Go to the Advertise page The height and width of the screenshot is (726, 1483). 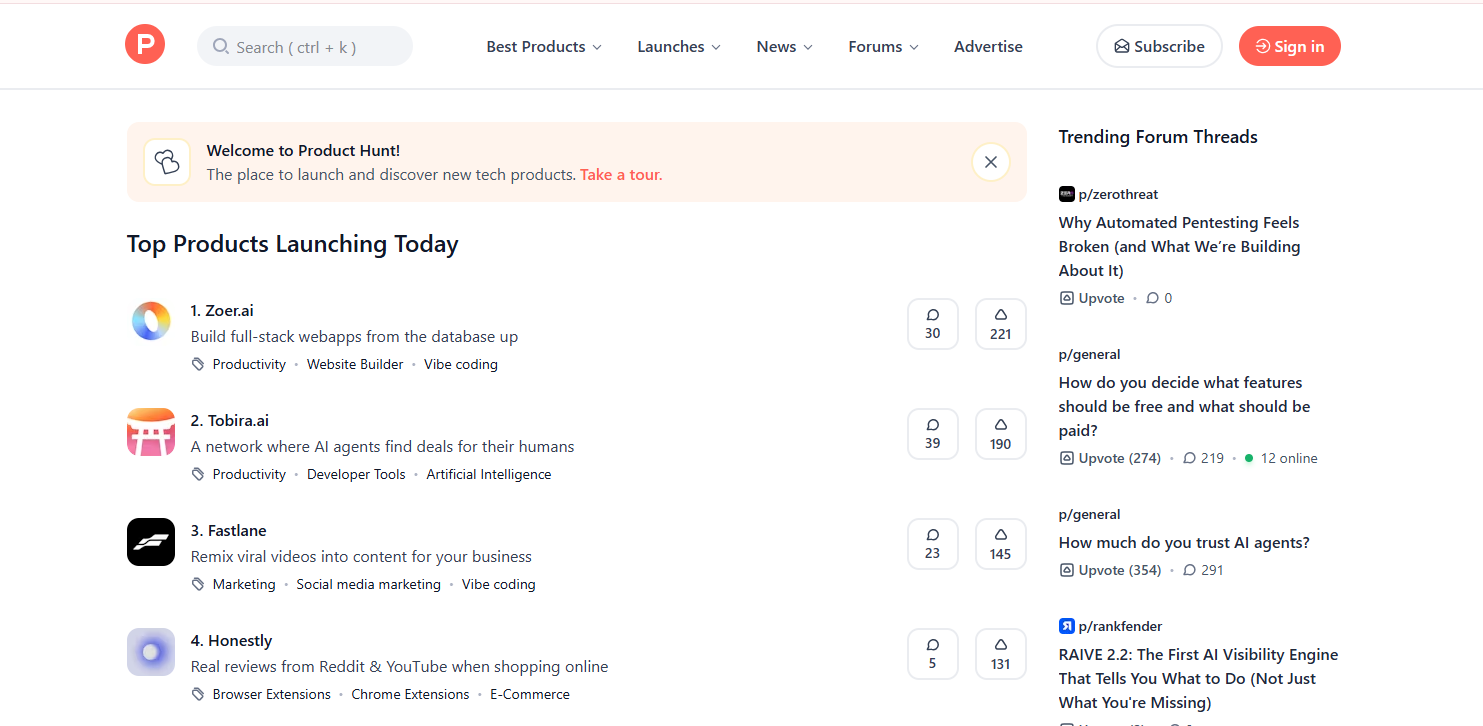[x=988, y=47]
